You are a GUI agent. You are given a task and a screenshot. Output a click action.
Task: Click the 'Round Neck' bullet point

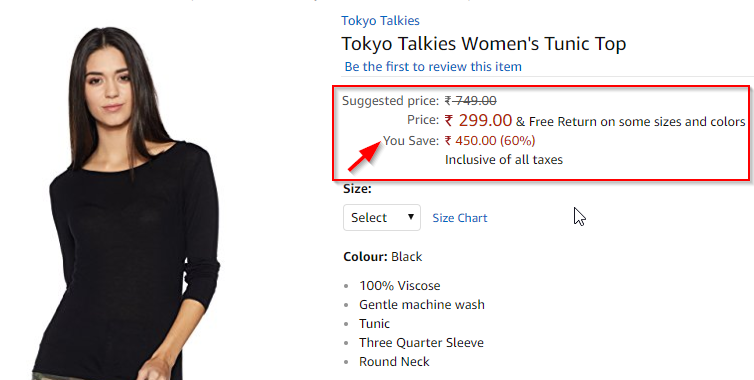click(394, 362)
